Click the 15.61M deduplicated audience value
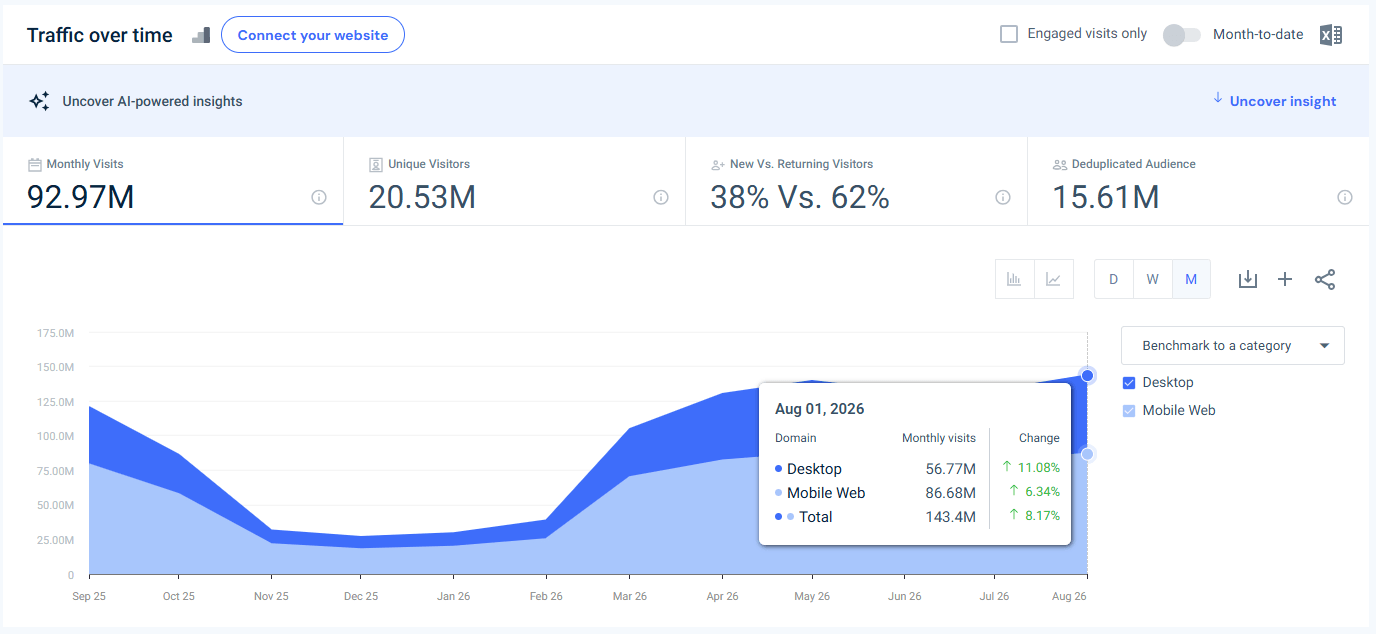 click(x=1106, y=197)
